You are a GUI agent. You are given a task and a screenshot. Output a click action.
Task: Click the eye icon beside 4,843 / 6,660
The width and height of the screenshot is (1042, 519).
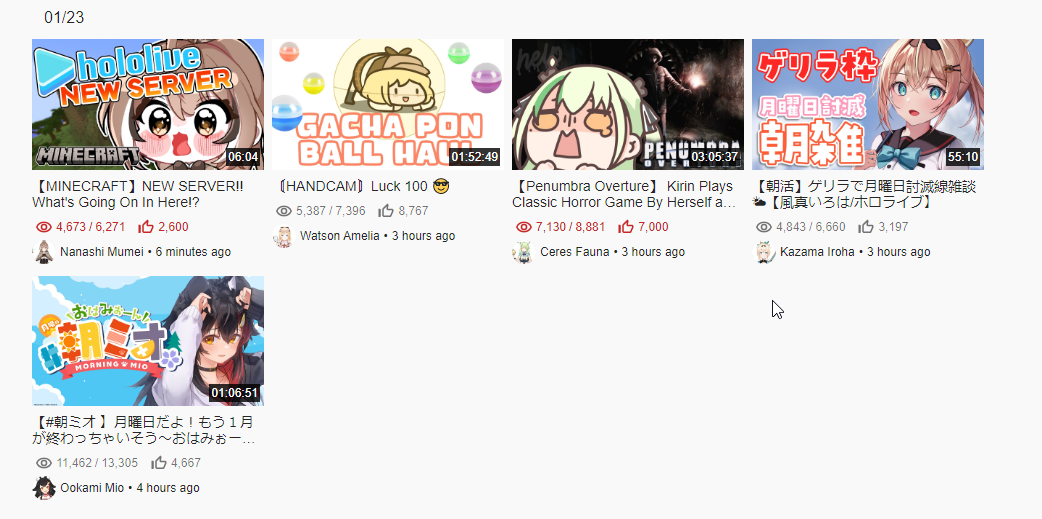(764, 227)
